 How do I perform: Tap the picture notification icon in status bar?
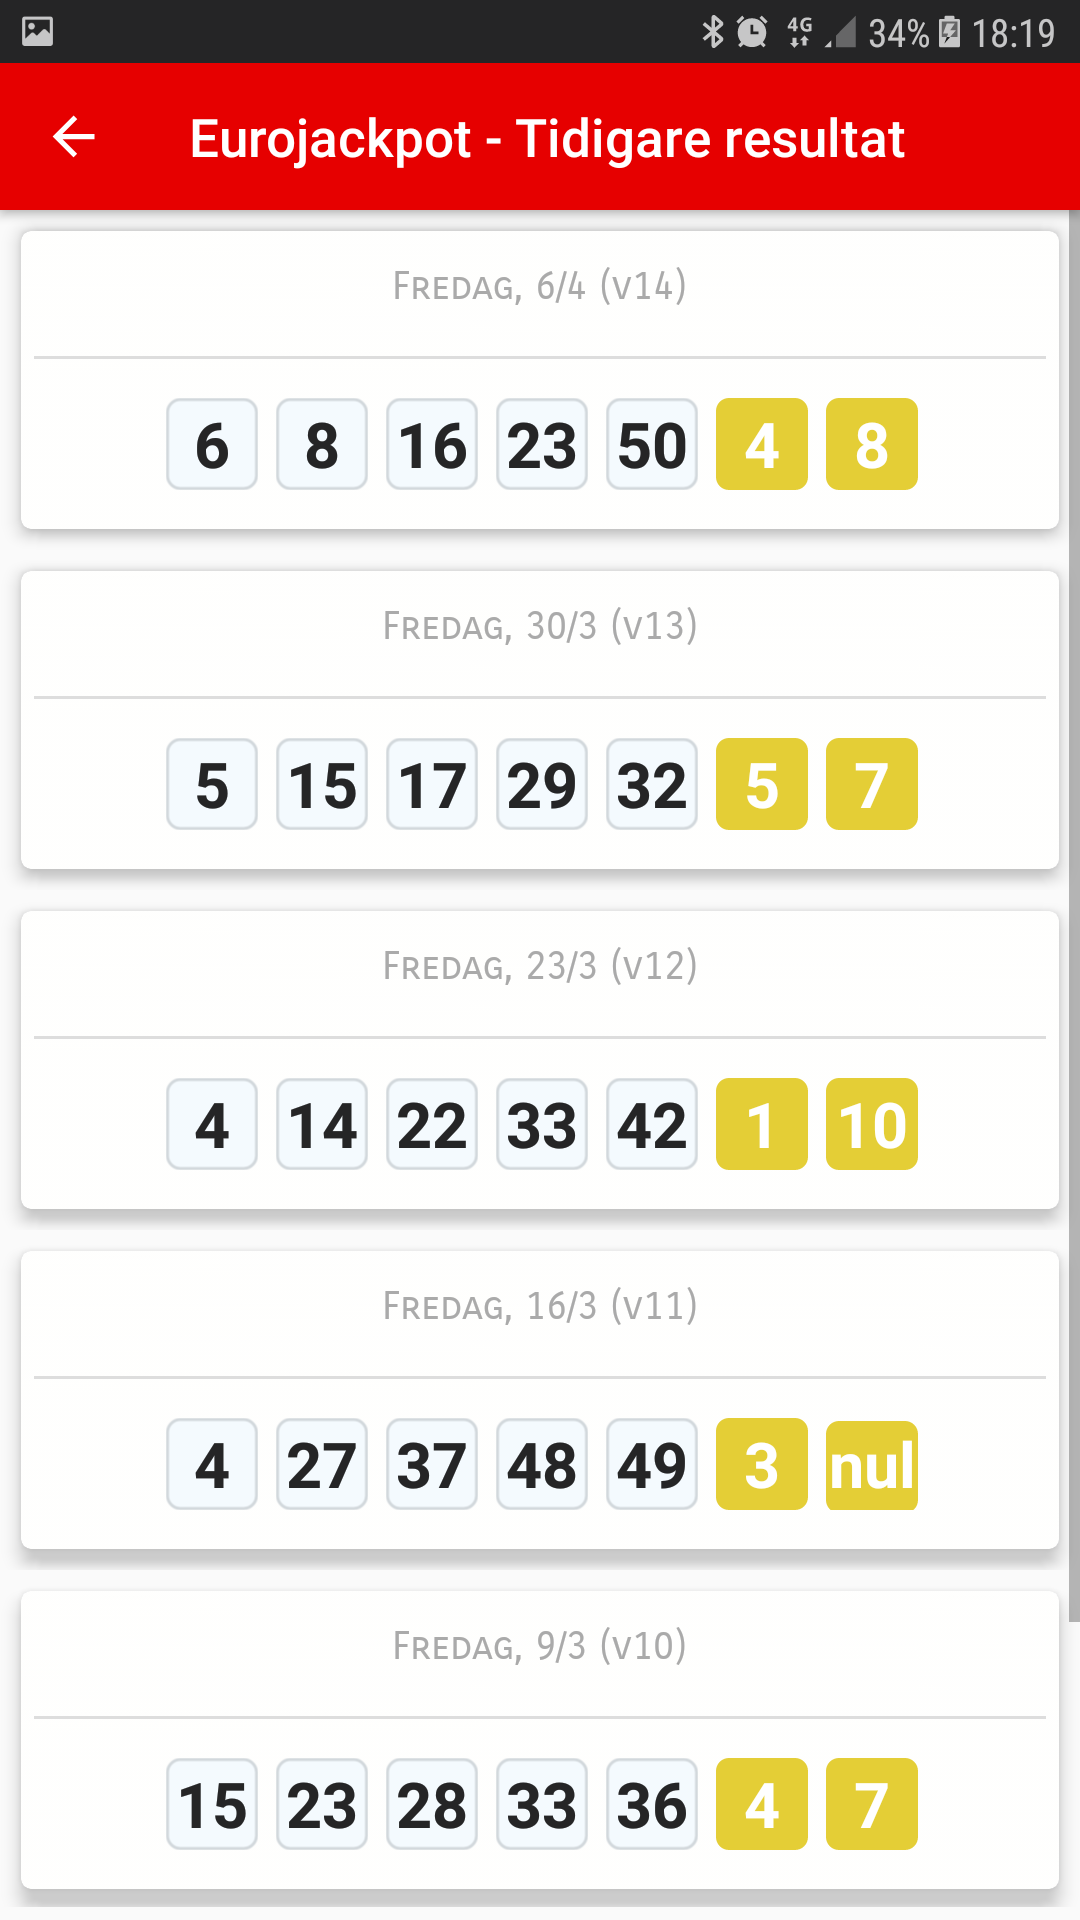point(38,32)
